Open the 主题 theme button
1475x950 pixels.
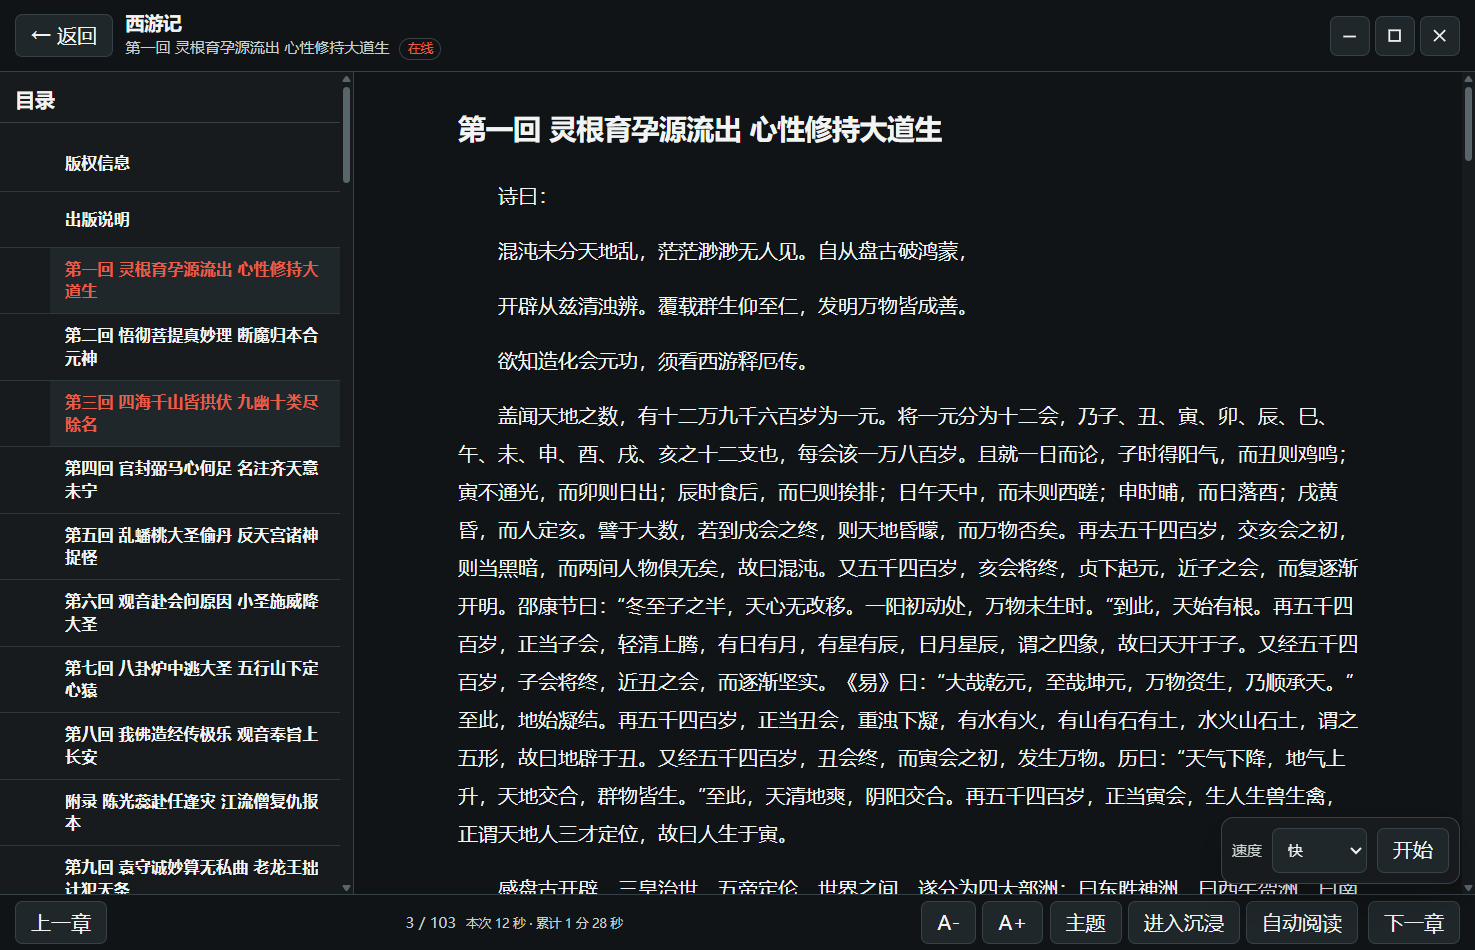1086,923
